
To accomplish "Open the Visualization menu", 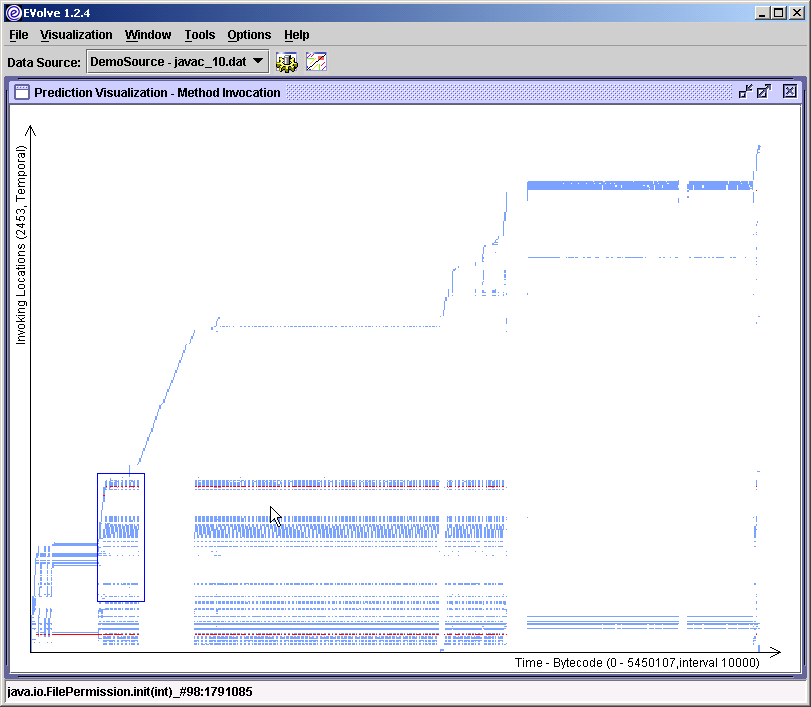I will (76, 35).
